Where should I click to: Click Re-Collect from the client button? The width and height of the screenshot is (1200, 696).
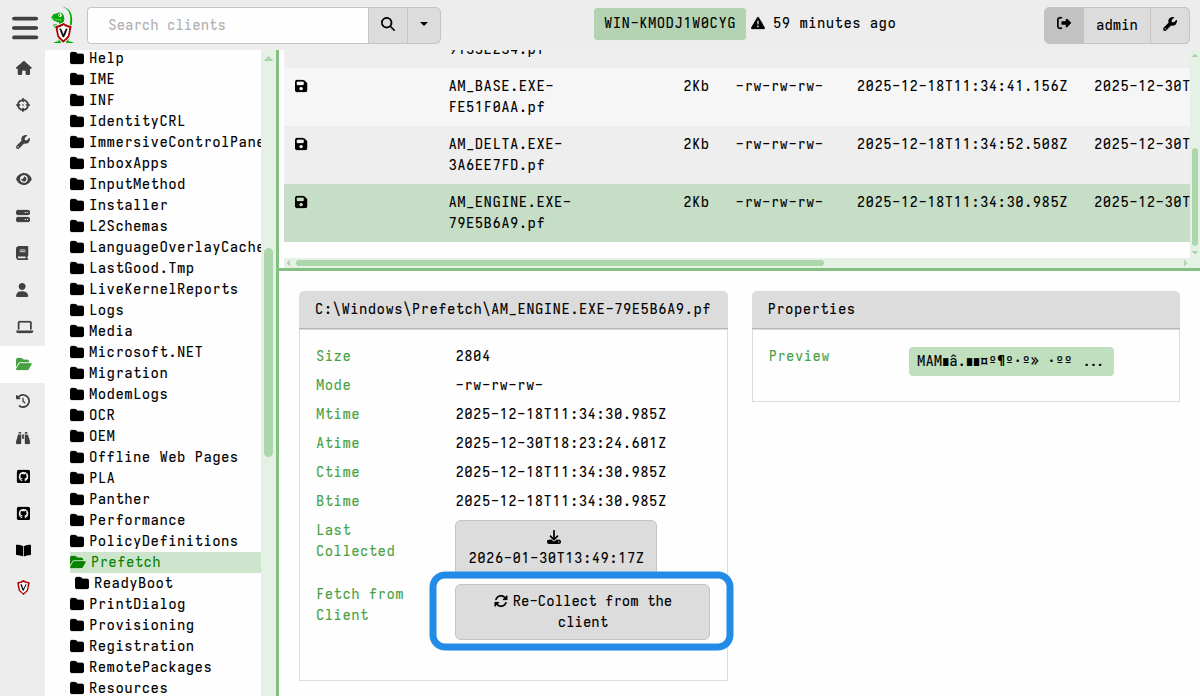point(582,611)
